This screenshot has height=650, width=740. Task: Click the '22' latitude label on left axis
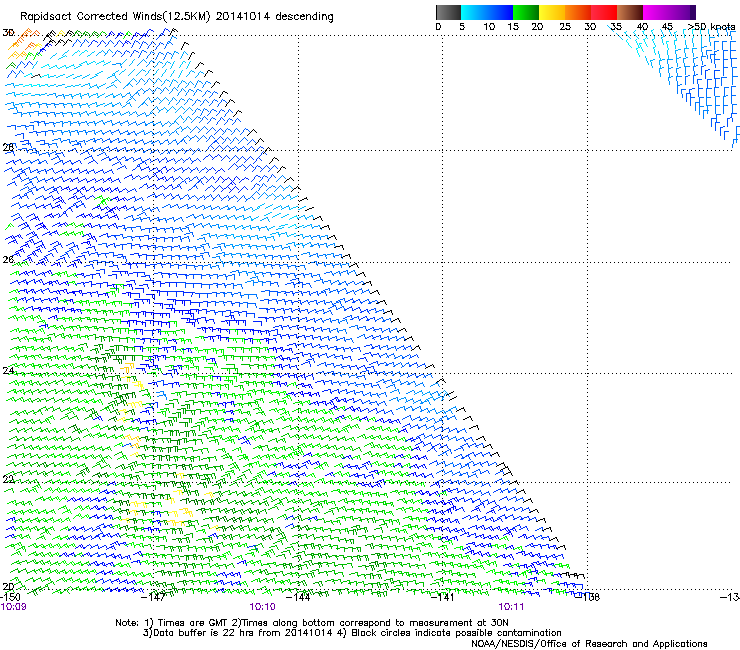coord(8,480)
